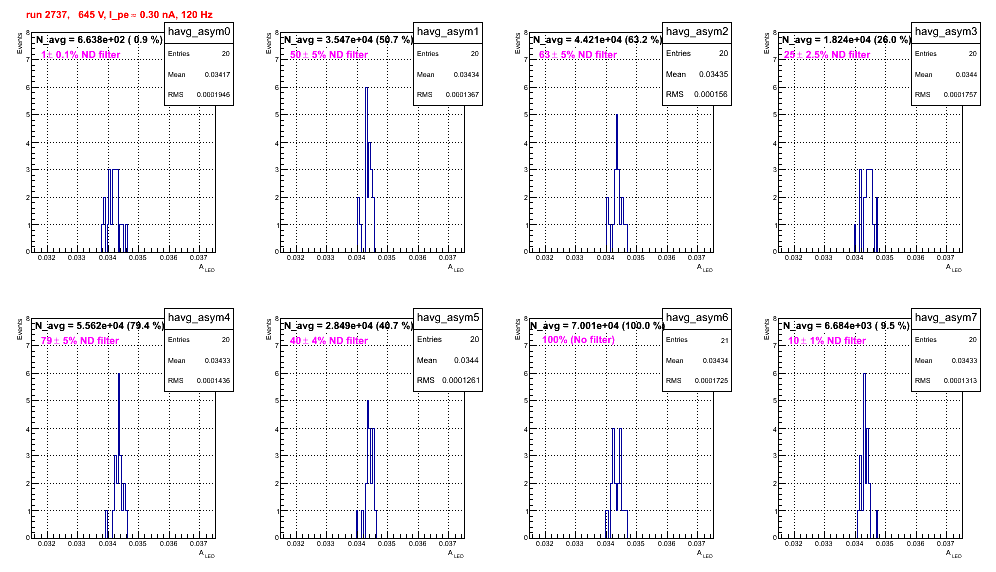Select the N_avg = 3.547e+04 label
The width and height of the screenshot is (996, 572).
348,39
